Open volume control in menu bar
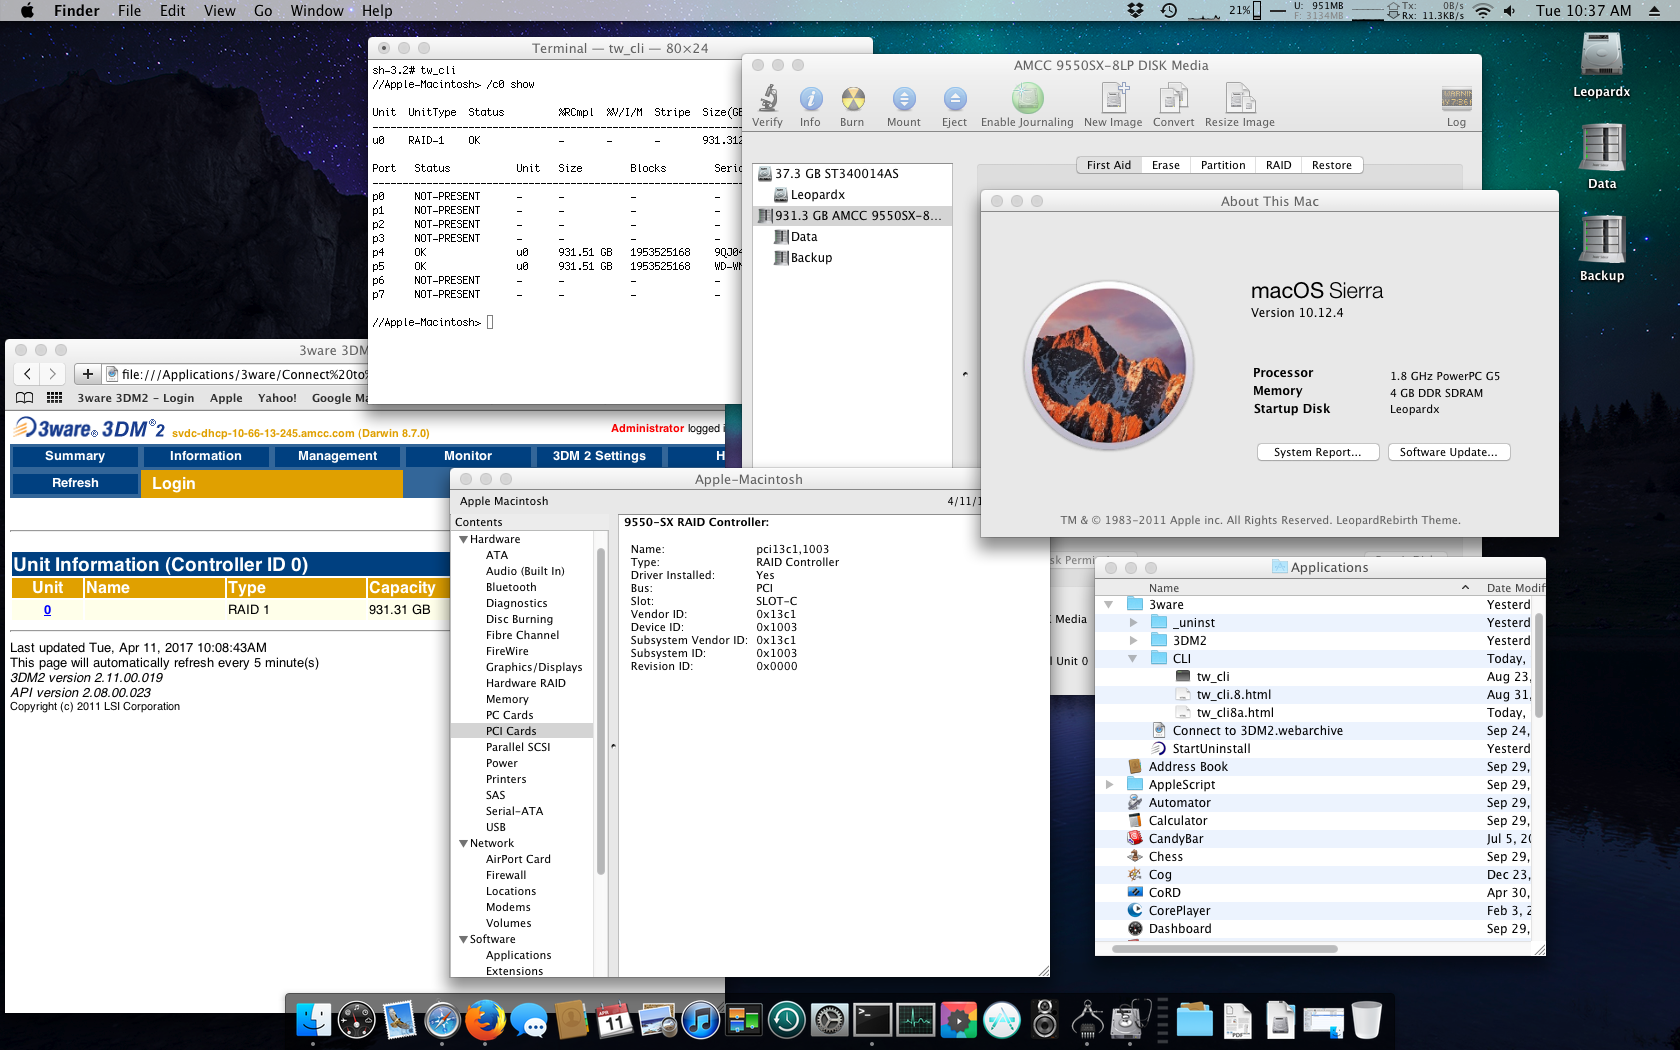Image resolution: width=1680 pixels, height=1050 pixels. 1509,10
